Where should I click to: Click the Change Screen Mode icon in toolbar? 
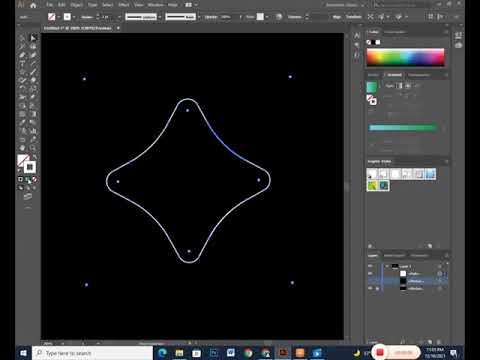[x=28, y=197]
